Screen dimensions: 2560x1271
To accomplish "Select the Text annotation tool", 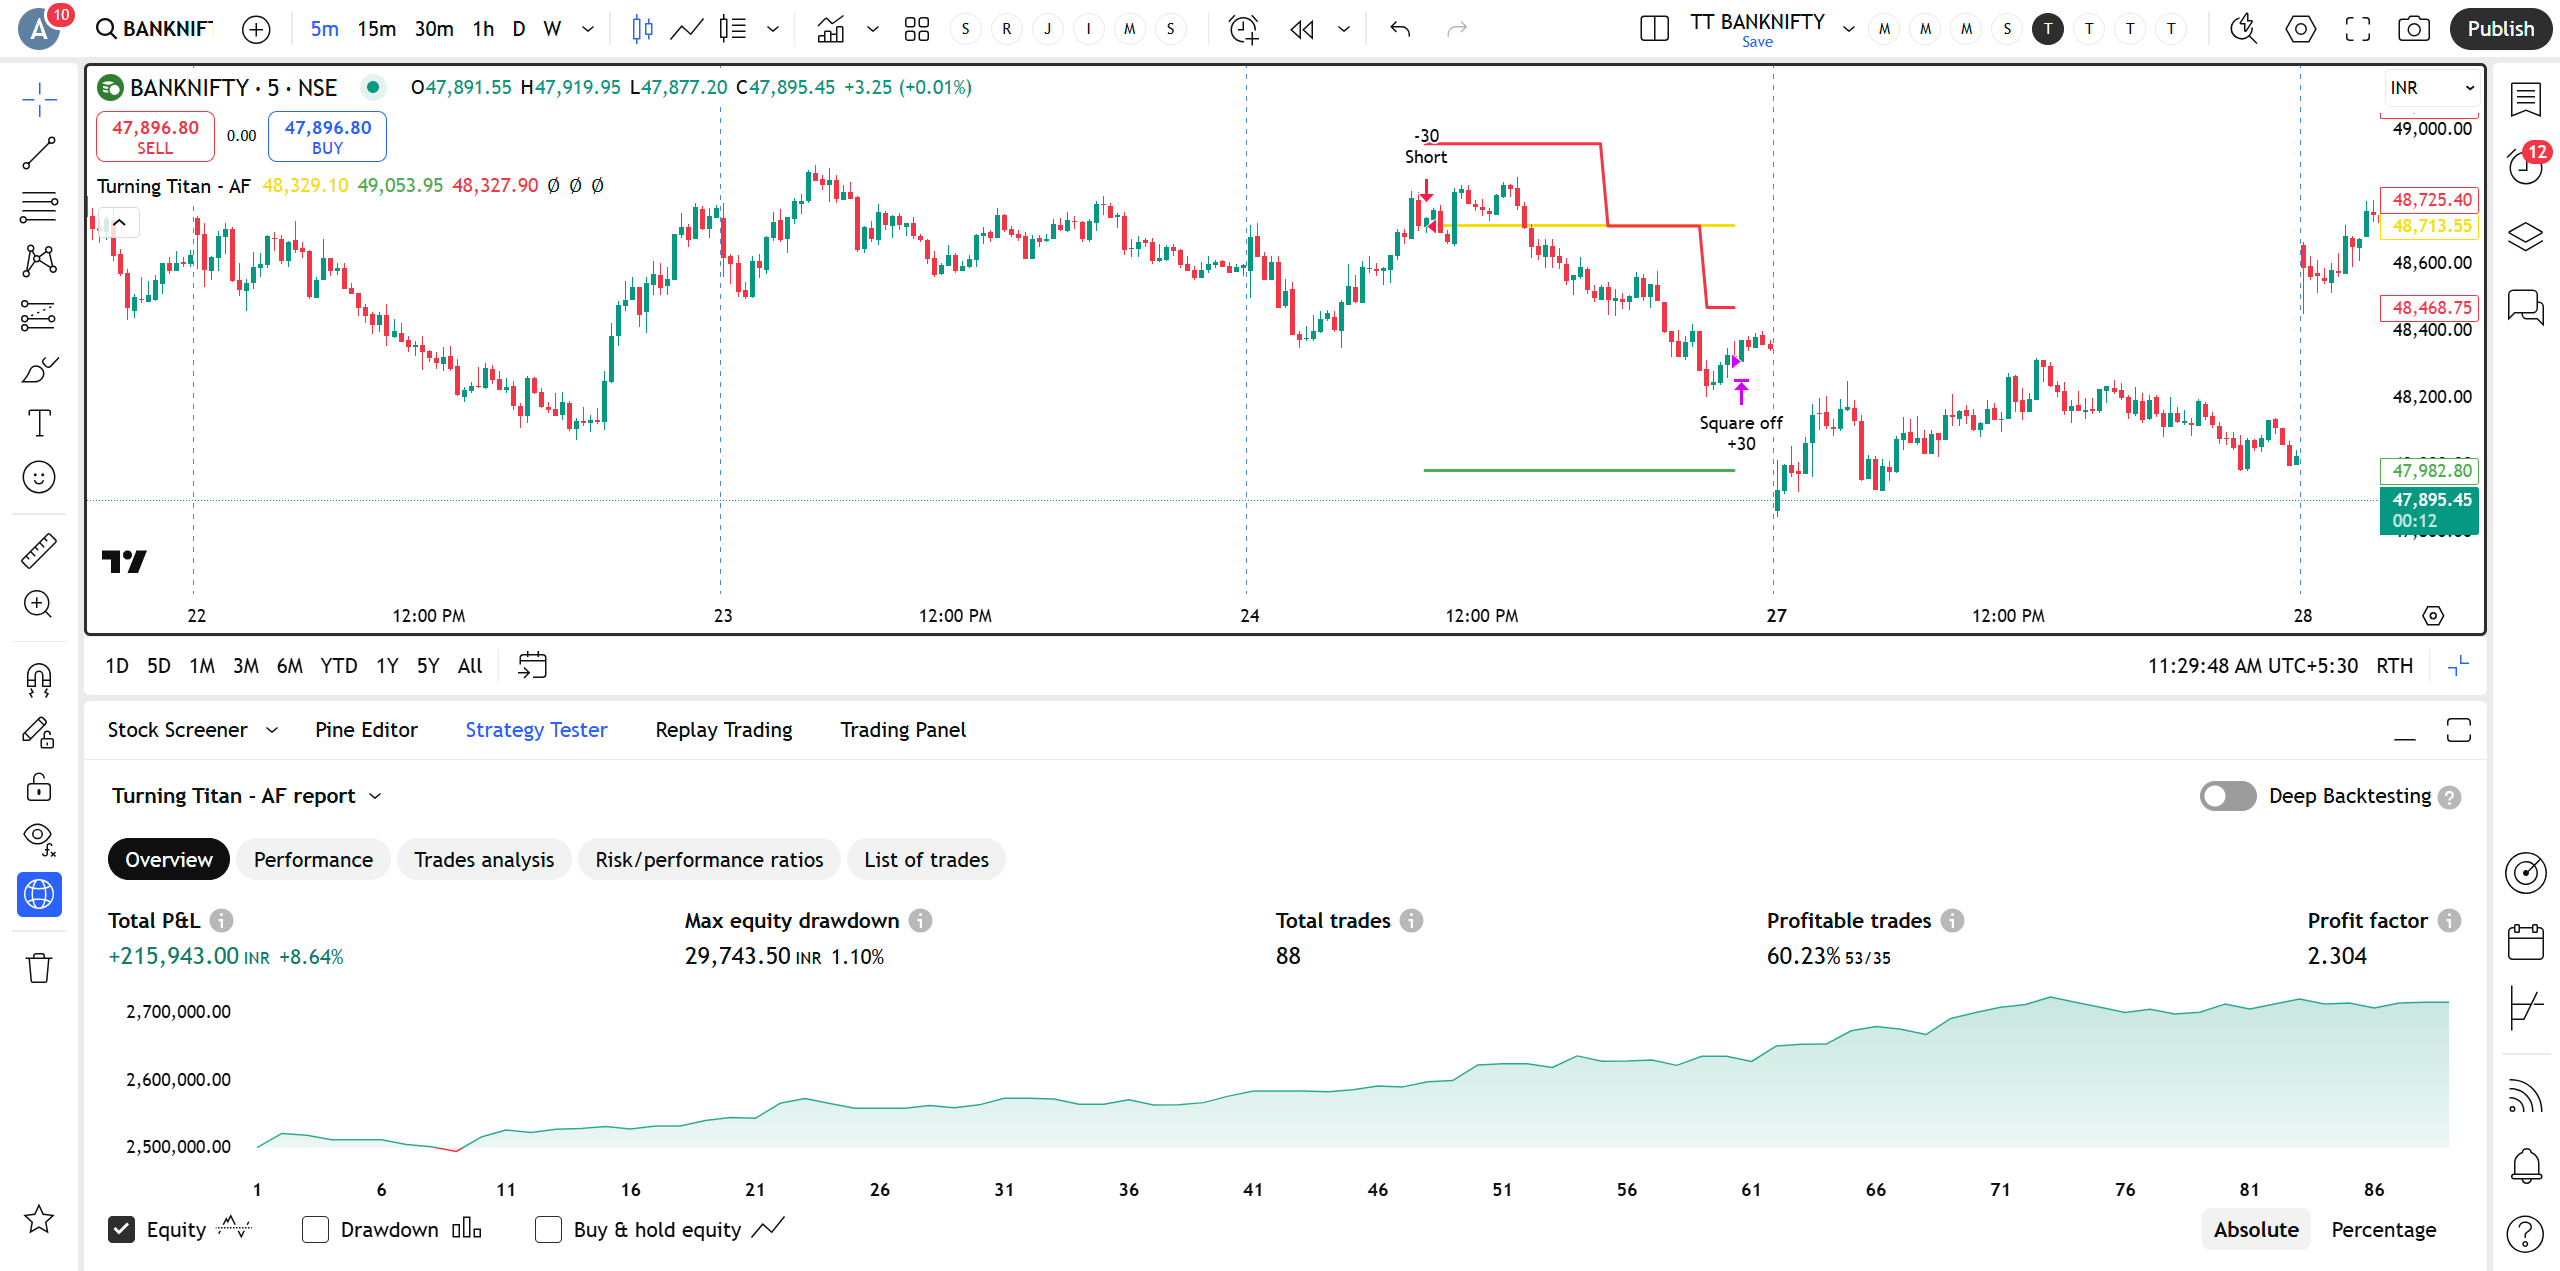I will pos(39,423).
